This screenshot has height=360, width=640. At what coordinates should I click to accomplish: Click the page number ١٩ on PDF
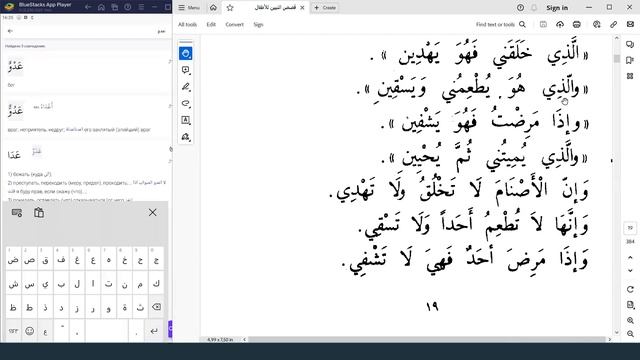(x=432, y=307)
